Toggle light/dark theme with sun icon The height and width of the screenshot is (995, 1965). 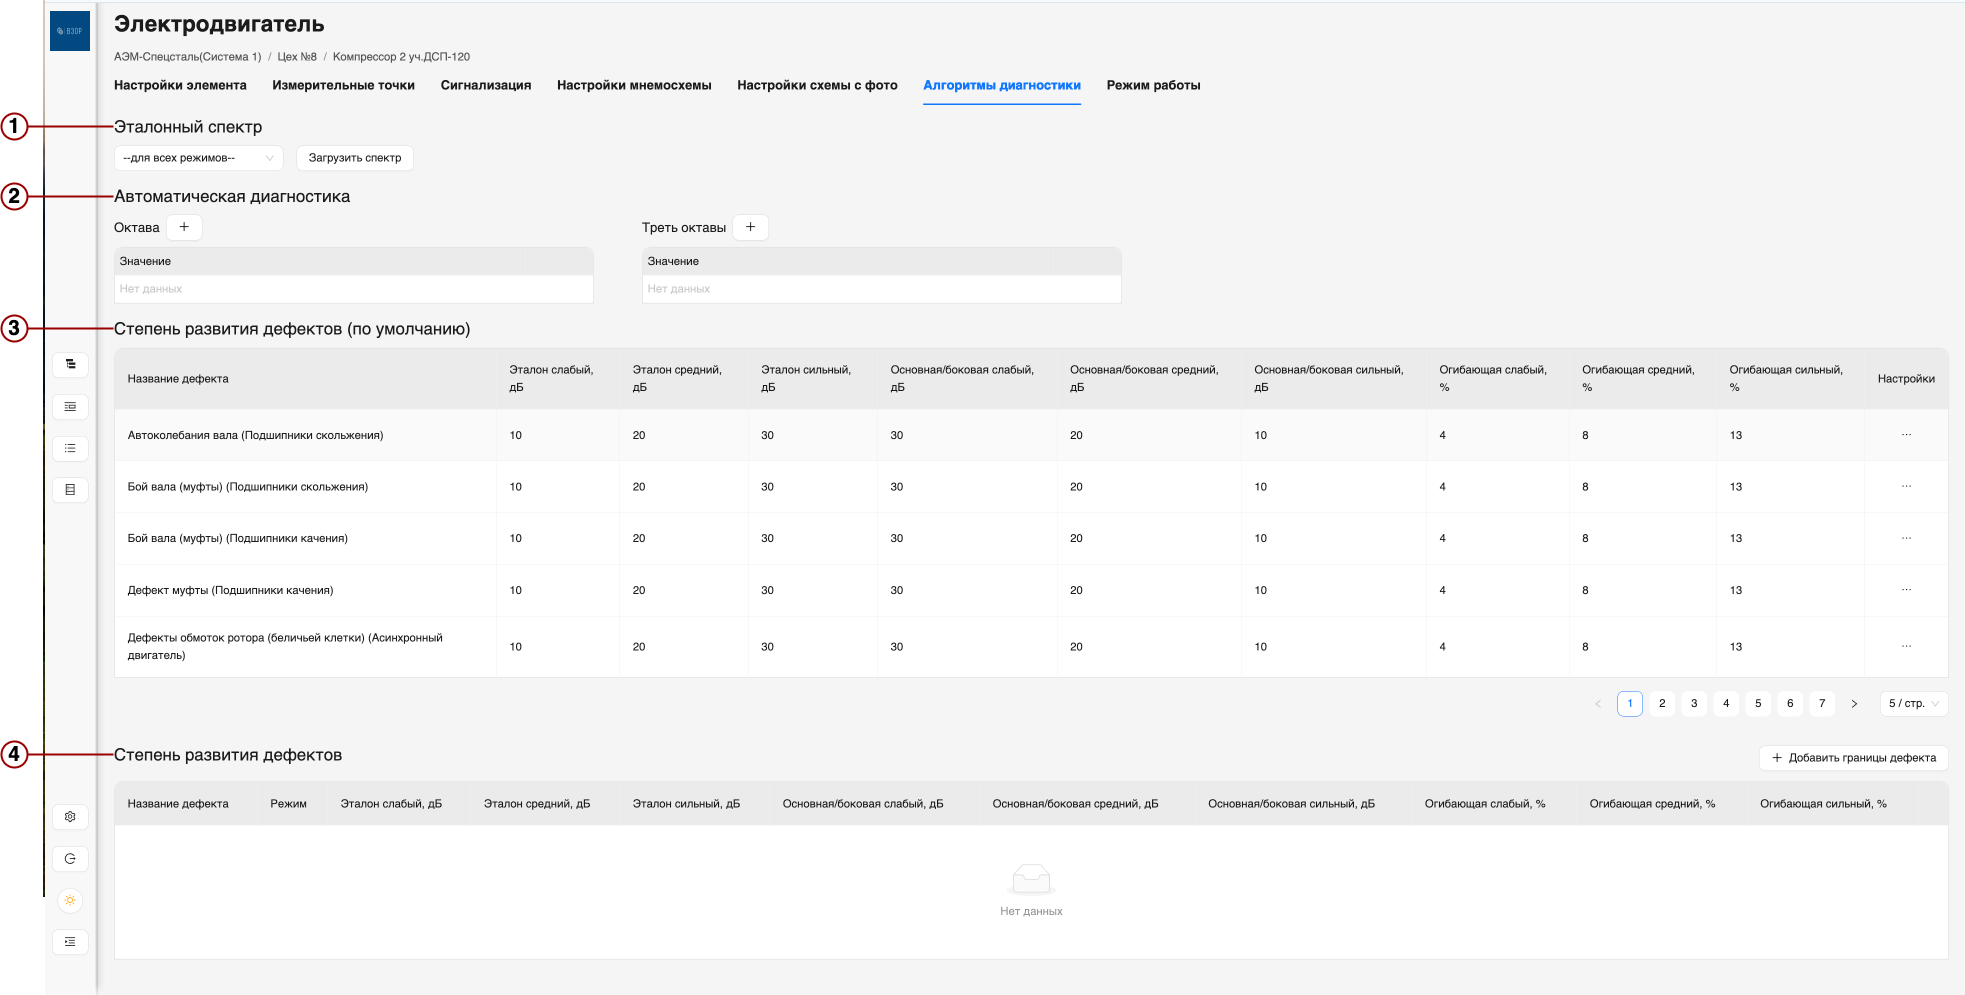[70, 900]
